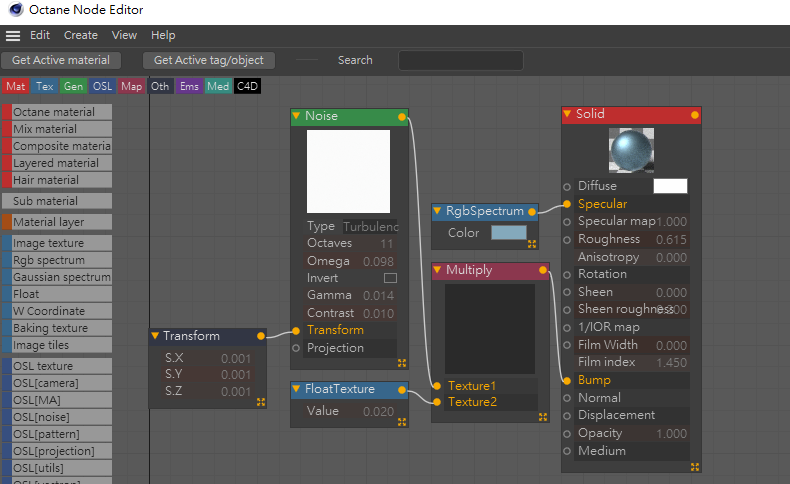Collapse the Noise node triangle
The width and height of the screenshot is (790, 484).
(296, 116)
